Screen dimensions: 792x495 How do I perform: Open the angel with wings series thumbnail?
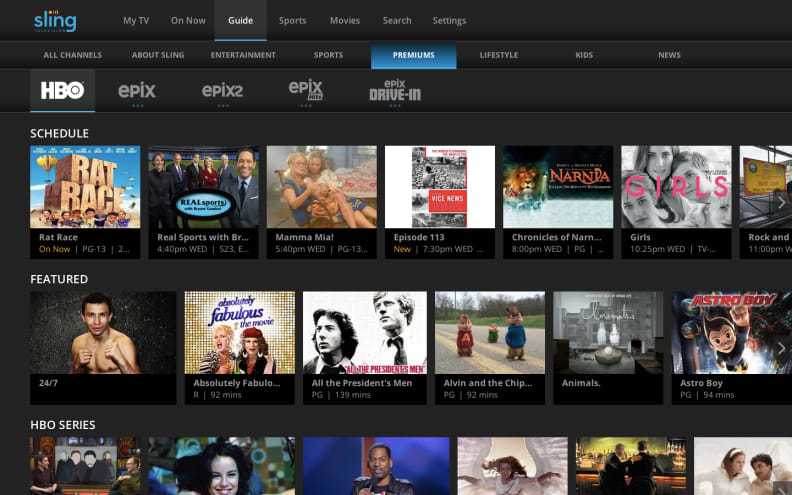click(513, 466)
